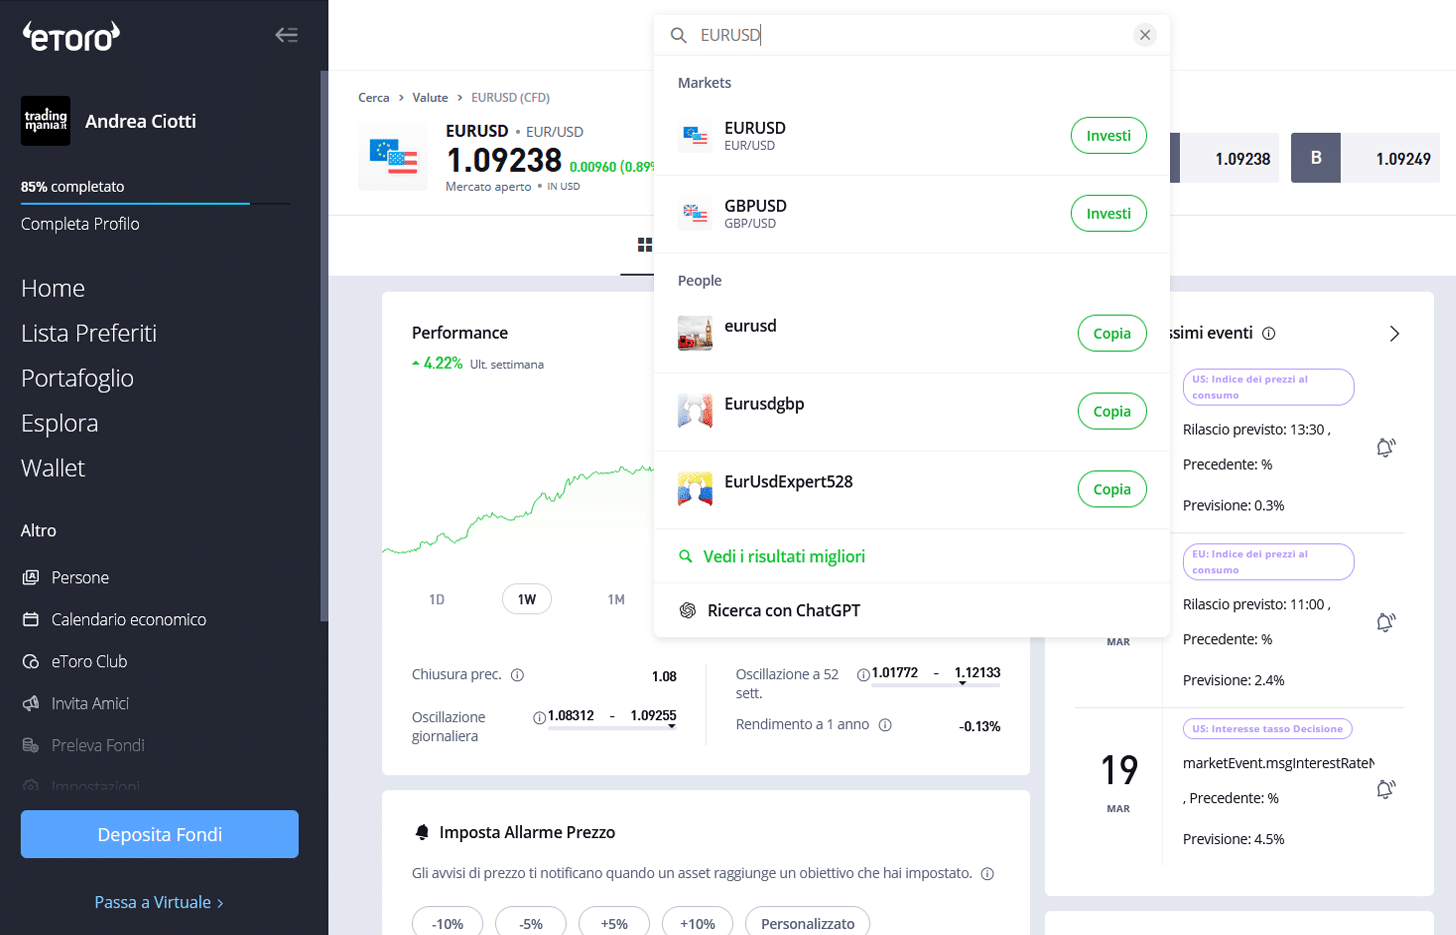Click info icon next to Rendimento a 1 anno
This screenshot has width=1456, height=935.
click(885, 725)
